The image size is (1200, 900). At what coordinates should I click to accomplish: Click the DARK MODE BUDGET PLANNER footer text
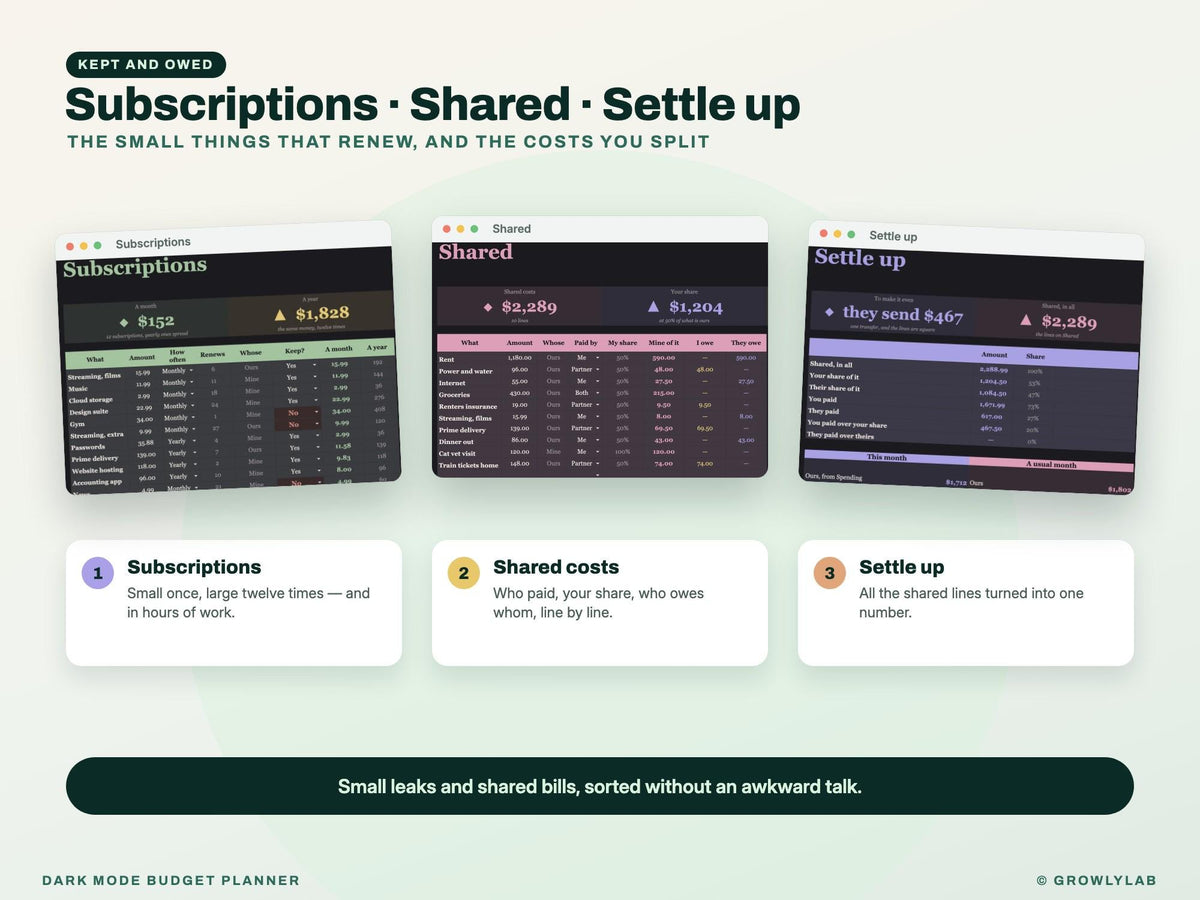point(171,881)
